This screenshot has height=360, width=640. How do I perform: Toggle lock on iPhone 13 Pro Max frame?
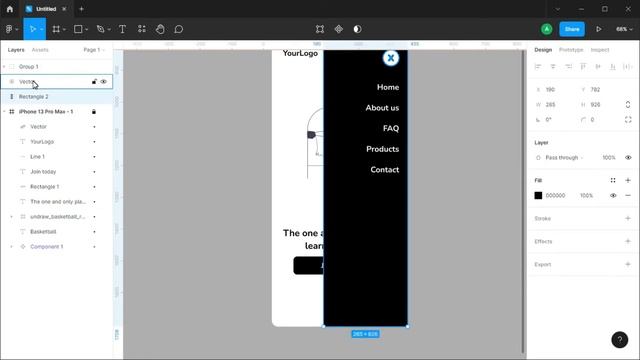pos(94,112)
